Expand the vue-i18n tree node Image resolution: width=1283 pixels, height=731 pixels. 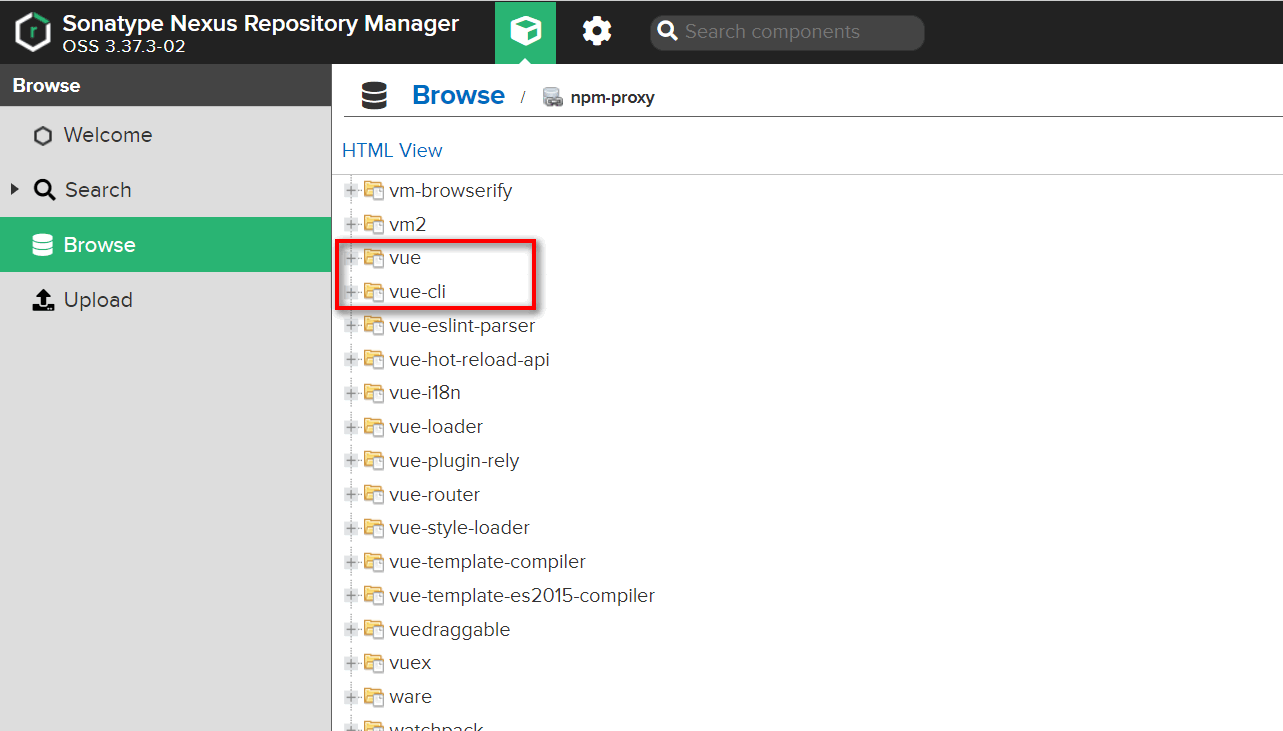pos(351,393)
